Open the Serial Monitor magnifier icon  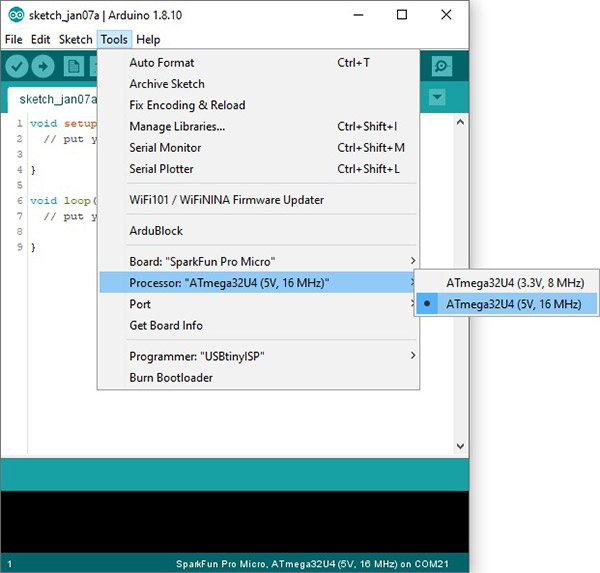pos(442,66)
